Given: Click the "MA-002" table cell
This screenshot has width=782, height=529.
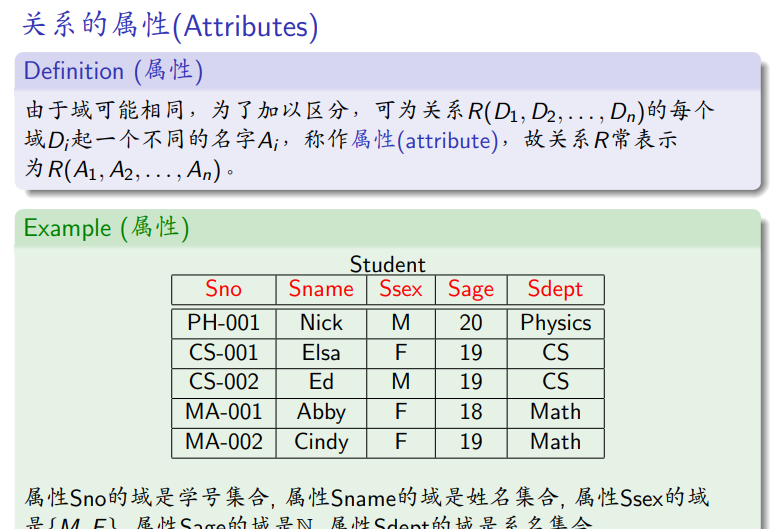Looking at the screenshot, I should coord(223,442).
